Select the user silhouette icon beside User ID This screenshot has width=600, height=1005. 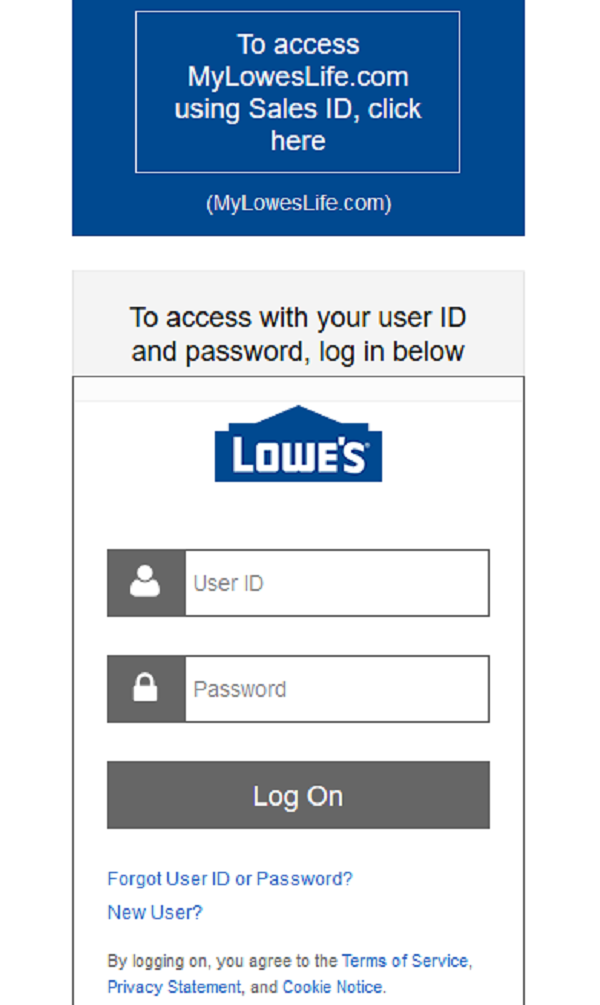pos(145,582)
